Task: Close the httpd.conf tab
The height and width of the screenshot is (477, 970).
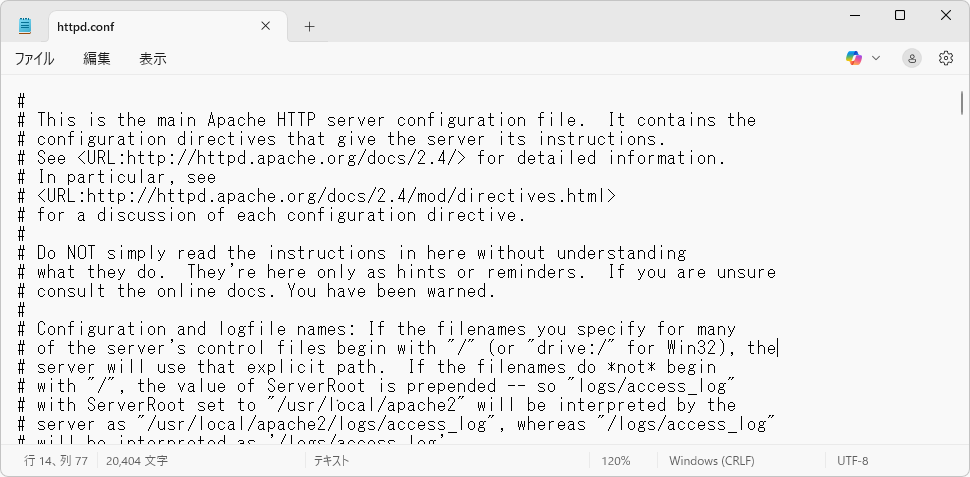Action: click(264, 27)
